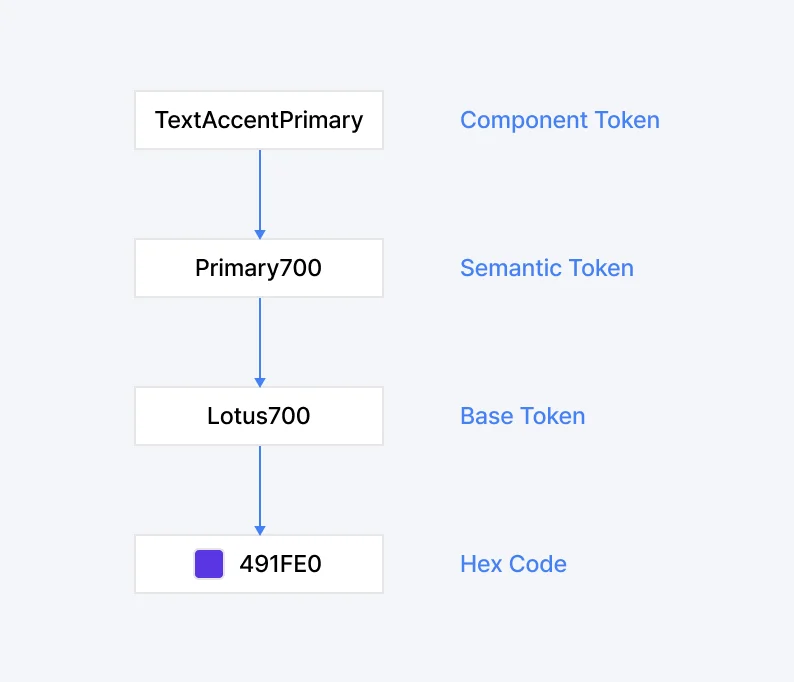Click the Hex Code label
794x682 pixels.
coord(513,564)
